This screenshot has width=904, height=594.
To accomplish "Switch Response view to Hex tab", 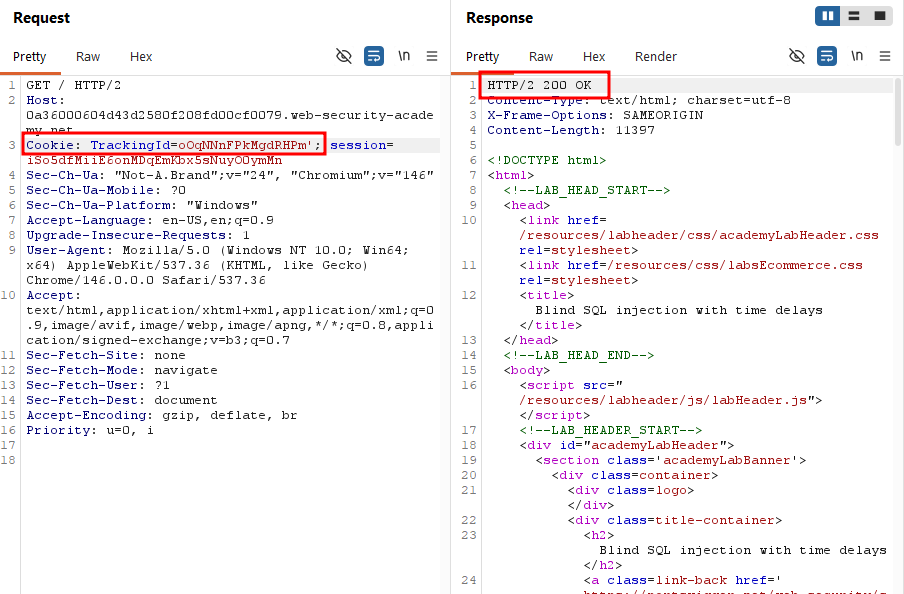I will (x=594, y=57).
